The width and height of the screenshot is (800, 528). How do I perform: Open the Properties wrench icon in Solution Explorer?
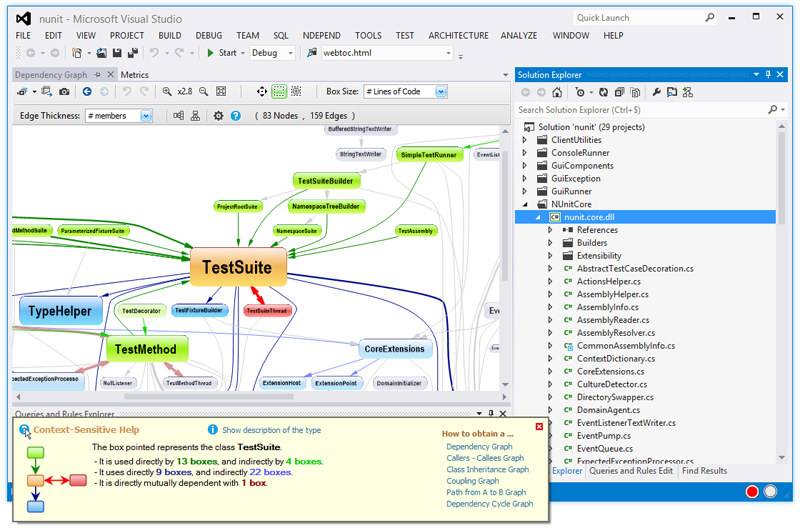[x=657, y=92]
